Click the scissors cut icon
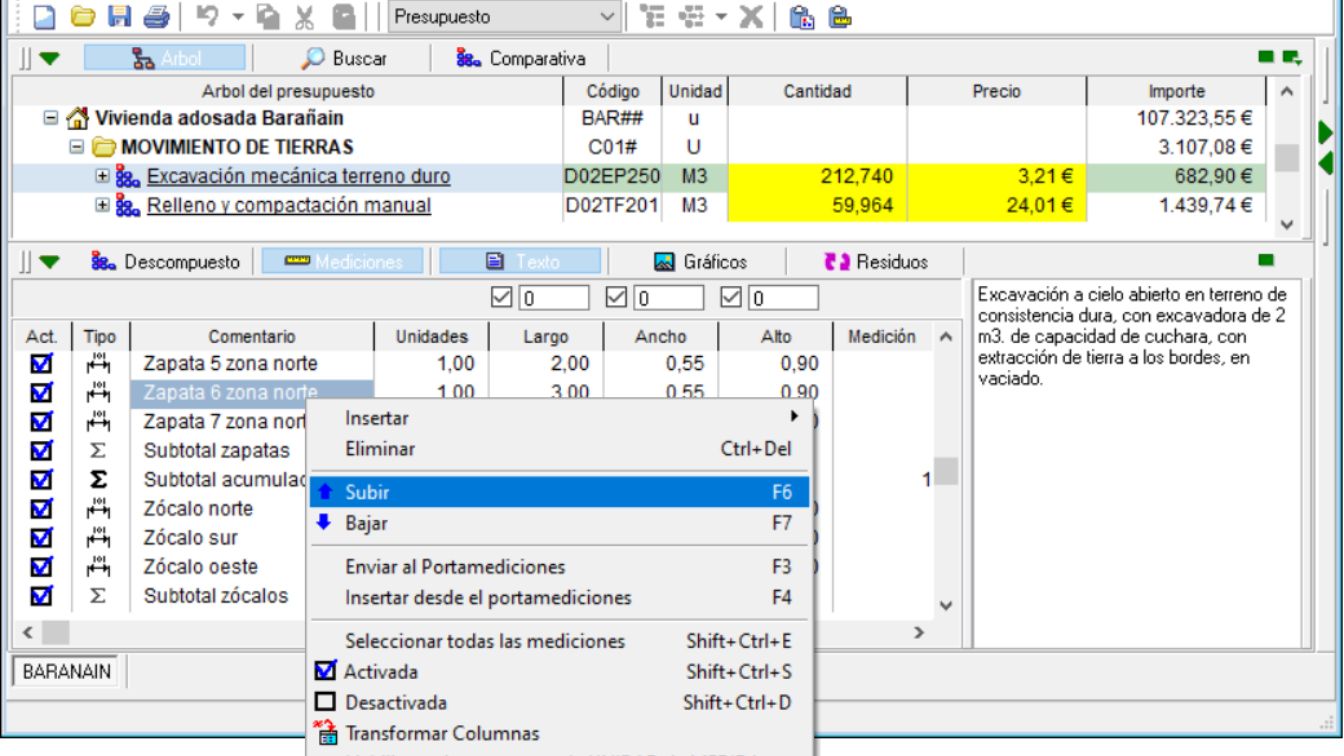The width and height of the screenshot is (1344, 756). 305,17
